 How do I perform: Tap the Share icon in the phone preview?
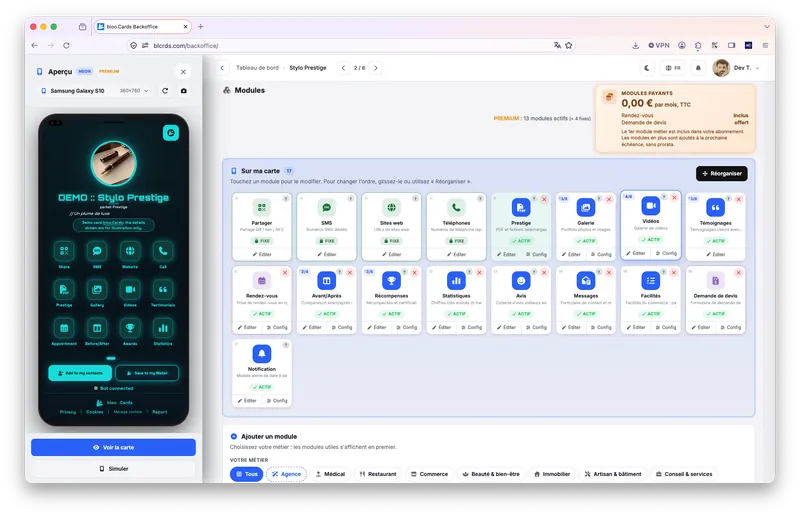point(64,251)
